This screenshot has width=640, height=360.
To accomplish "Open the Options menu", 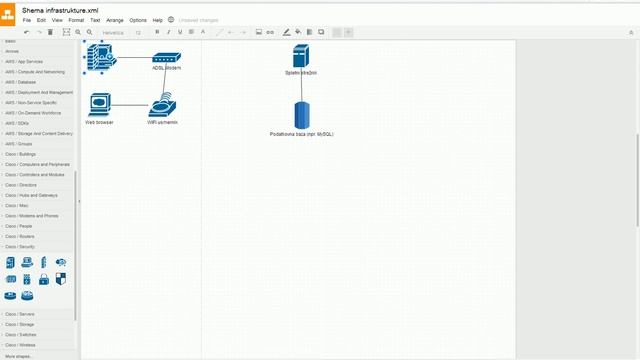I will [138, 20].
